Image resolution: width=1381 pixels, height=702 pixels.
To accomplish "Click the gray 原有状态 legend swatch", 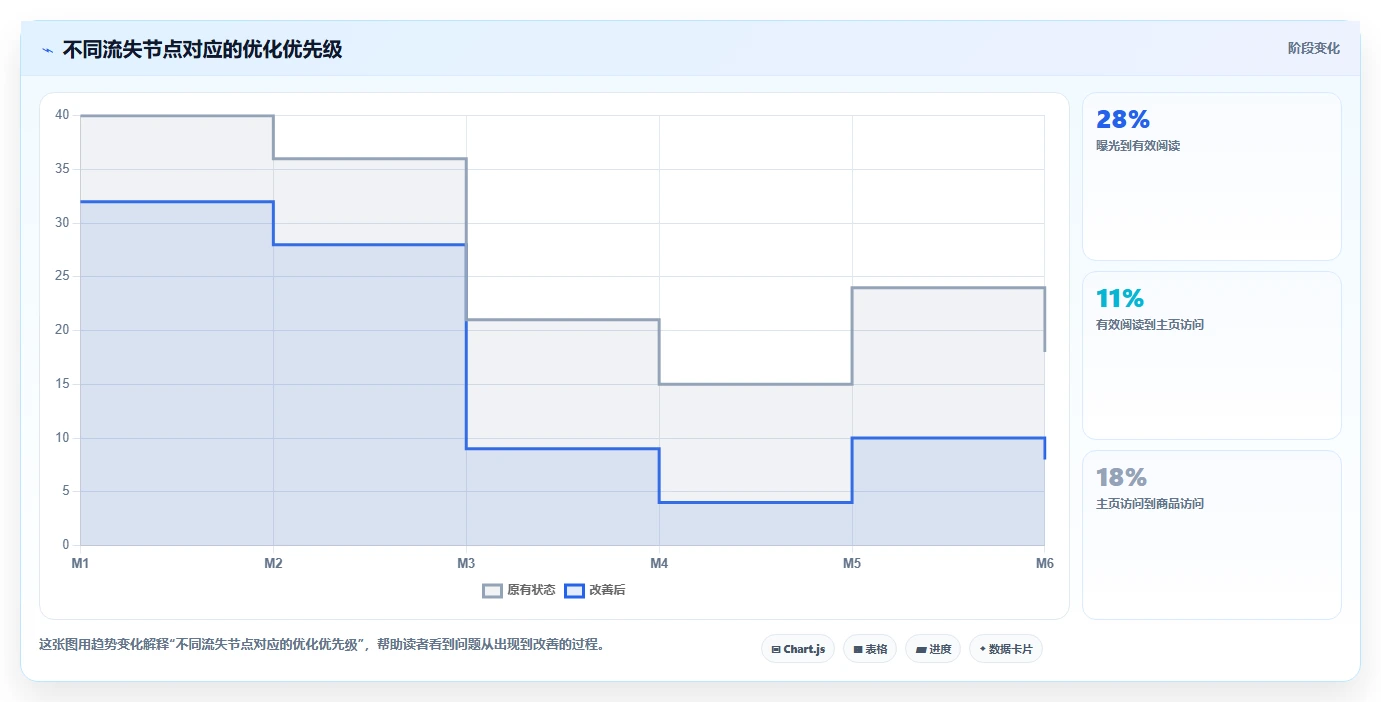I will tap(492, 590).
